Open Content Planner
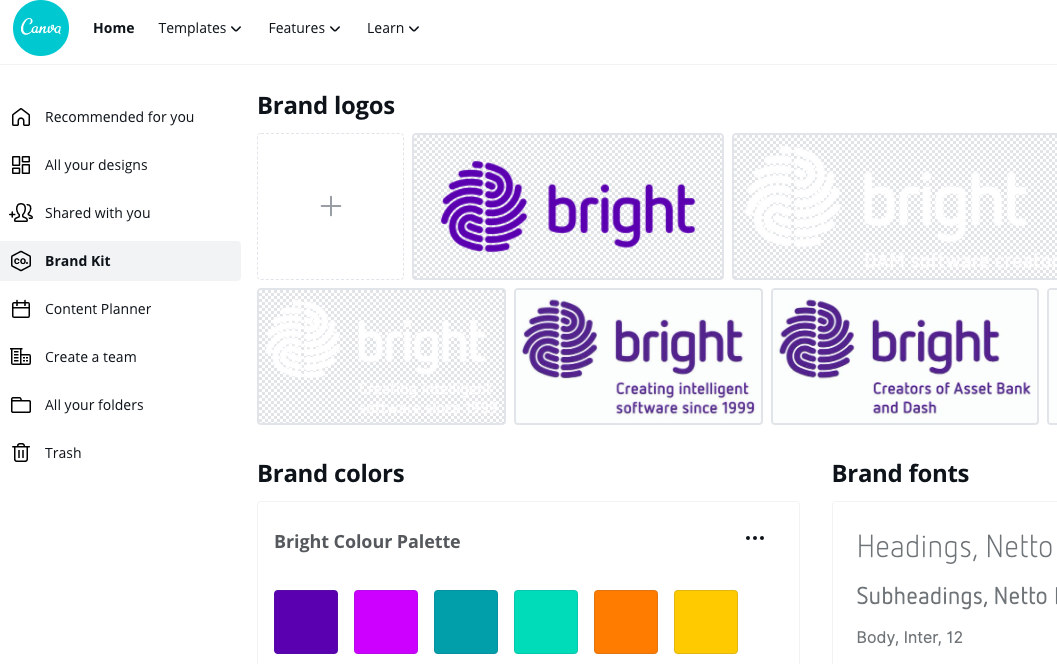Image resolution: width=1057 pixels, height=664 pixels. [x=98, y=309]
